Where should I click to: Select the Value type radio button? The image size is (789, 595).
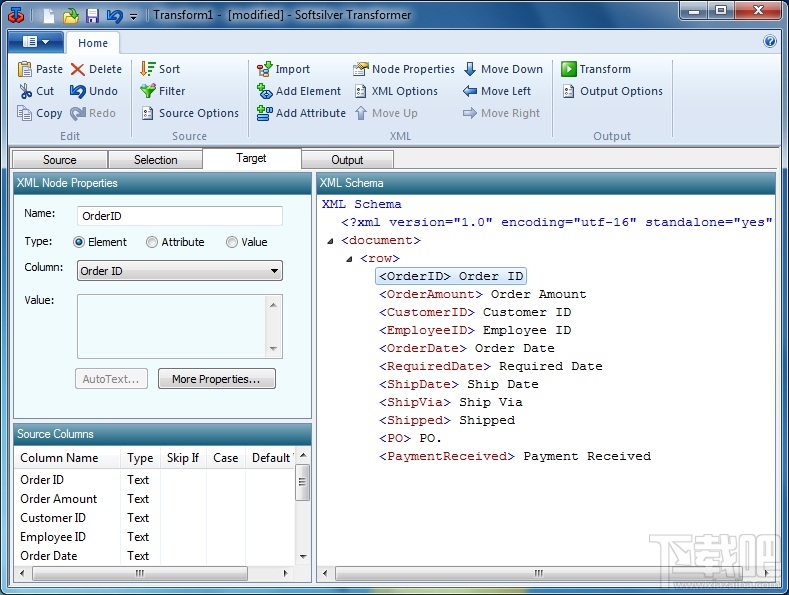(231, 242)
